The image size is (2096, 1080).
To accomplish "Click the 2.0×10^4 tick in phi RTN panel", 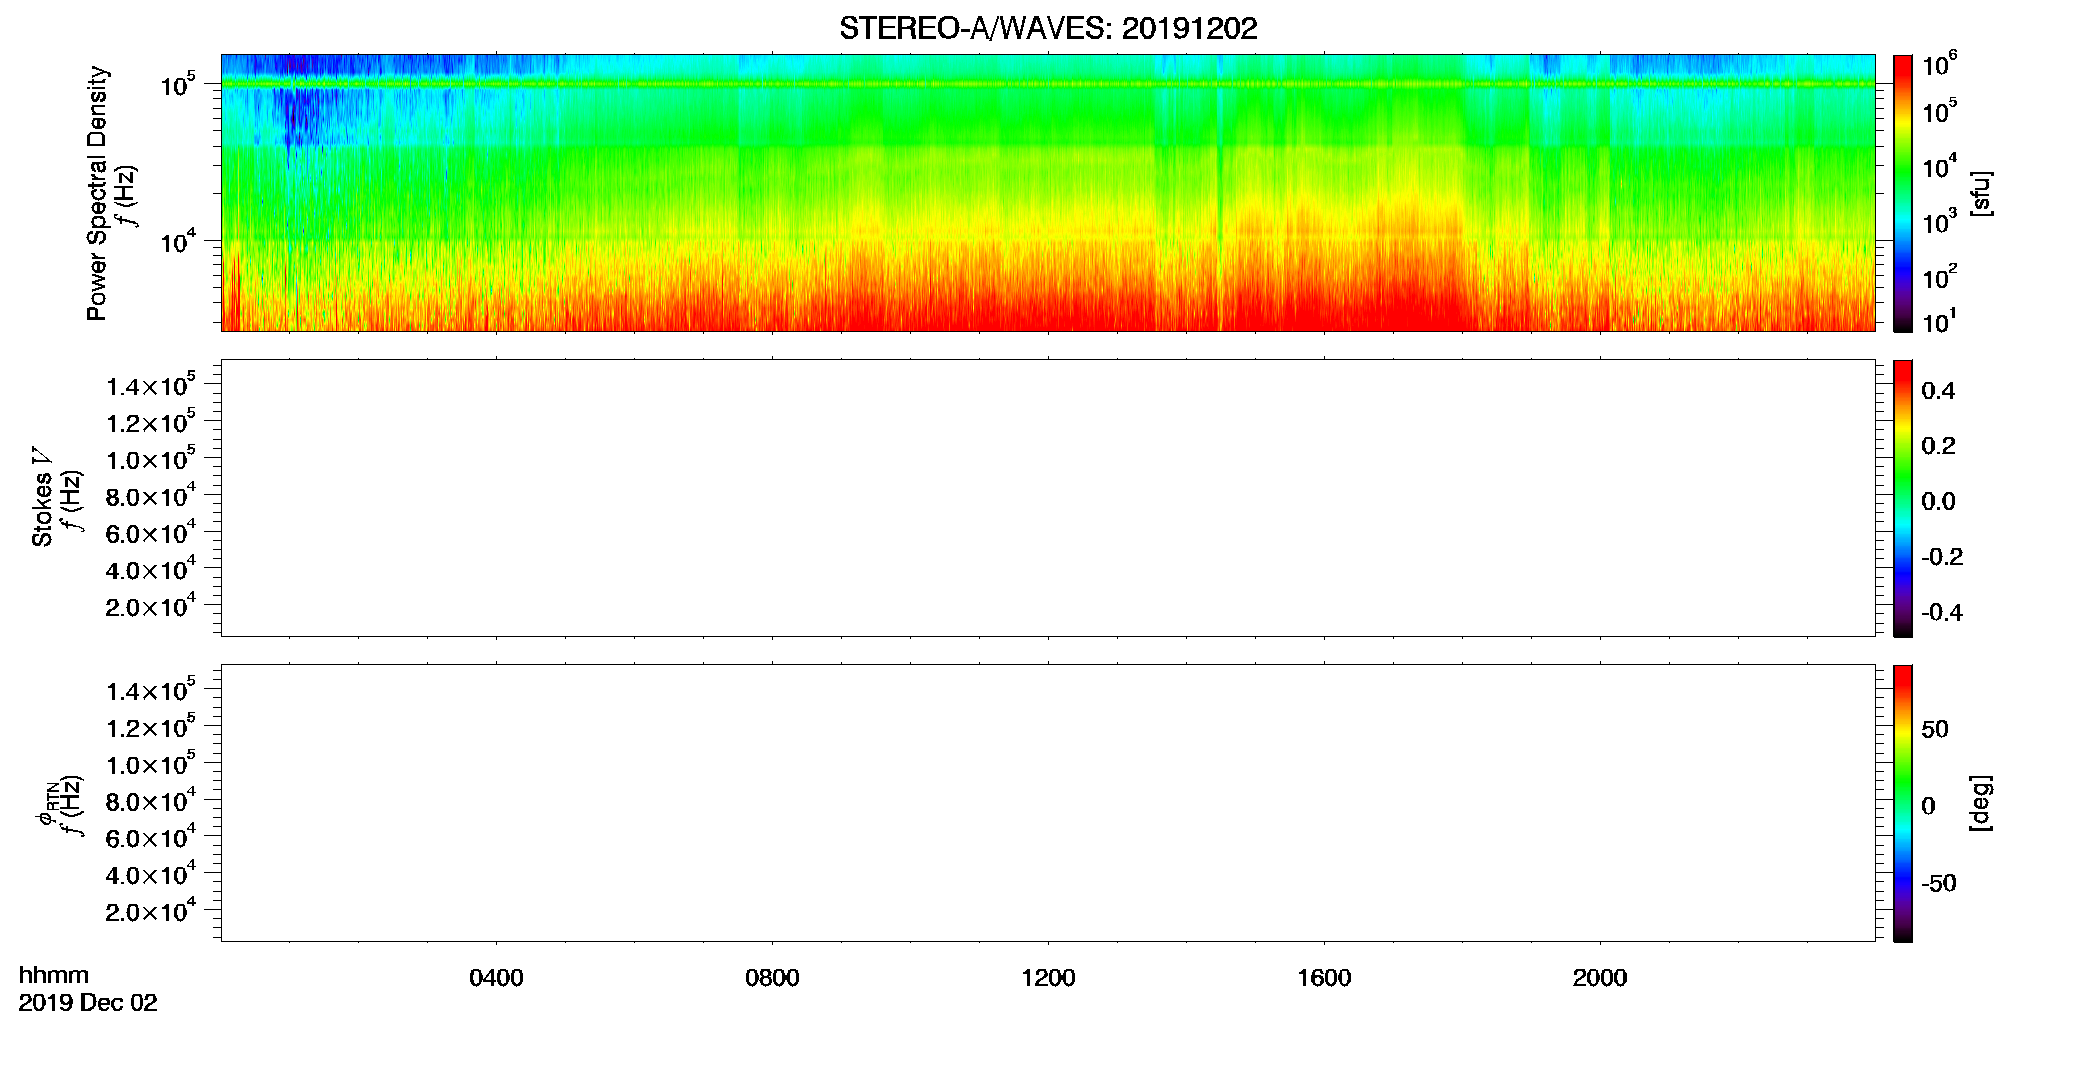I will (x=150, y=910).
